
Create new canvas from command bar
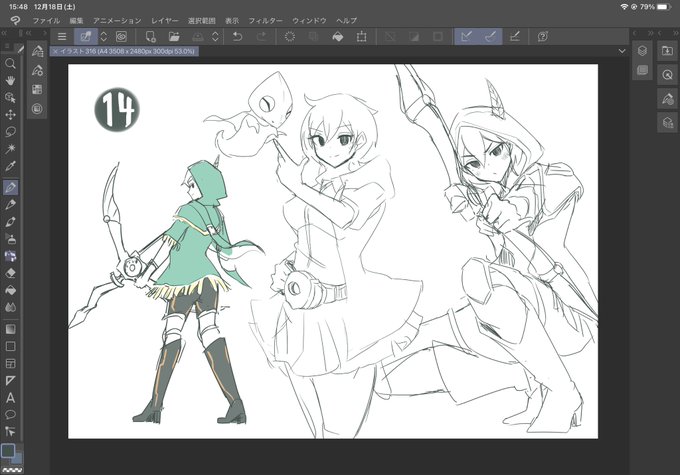tap(150, 36)
